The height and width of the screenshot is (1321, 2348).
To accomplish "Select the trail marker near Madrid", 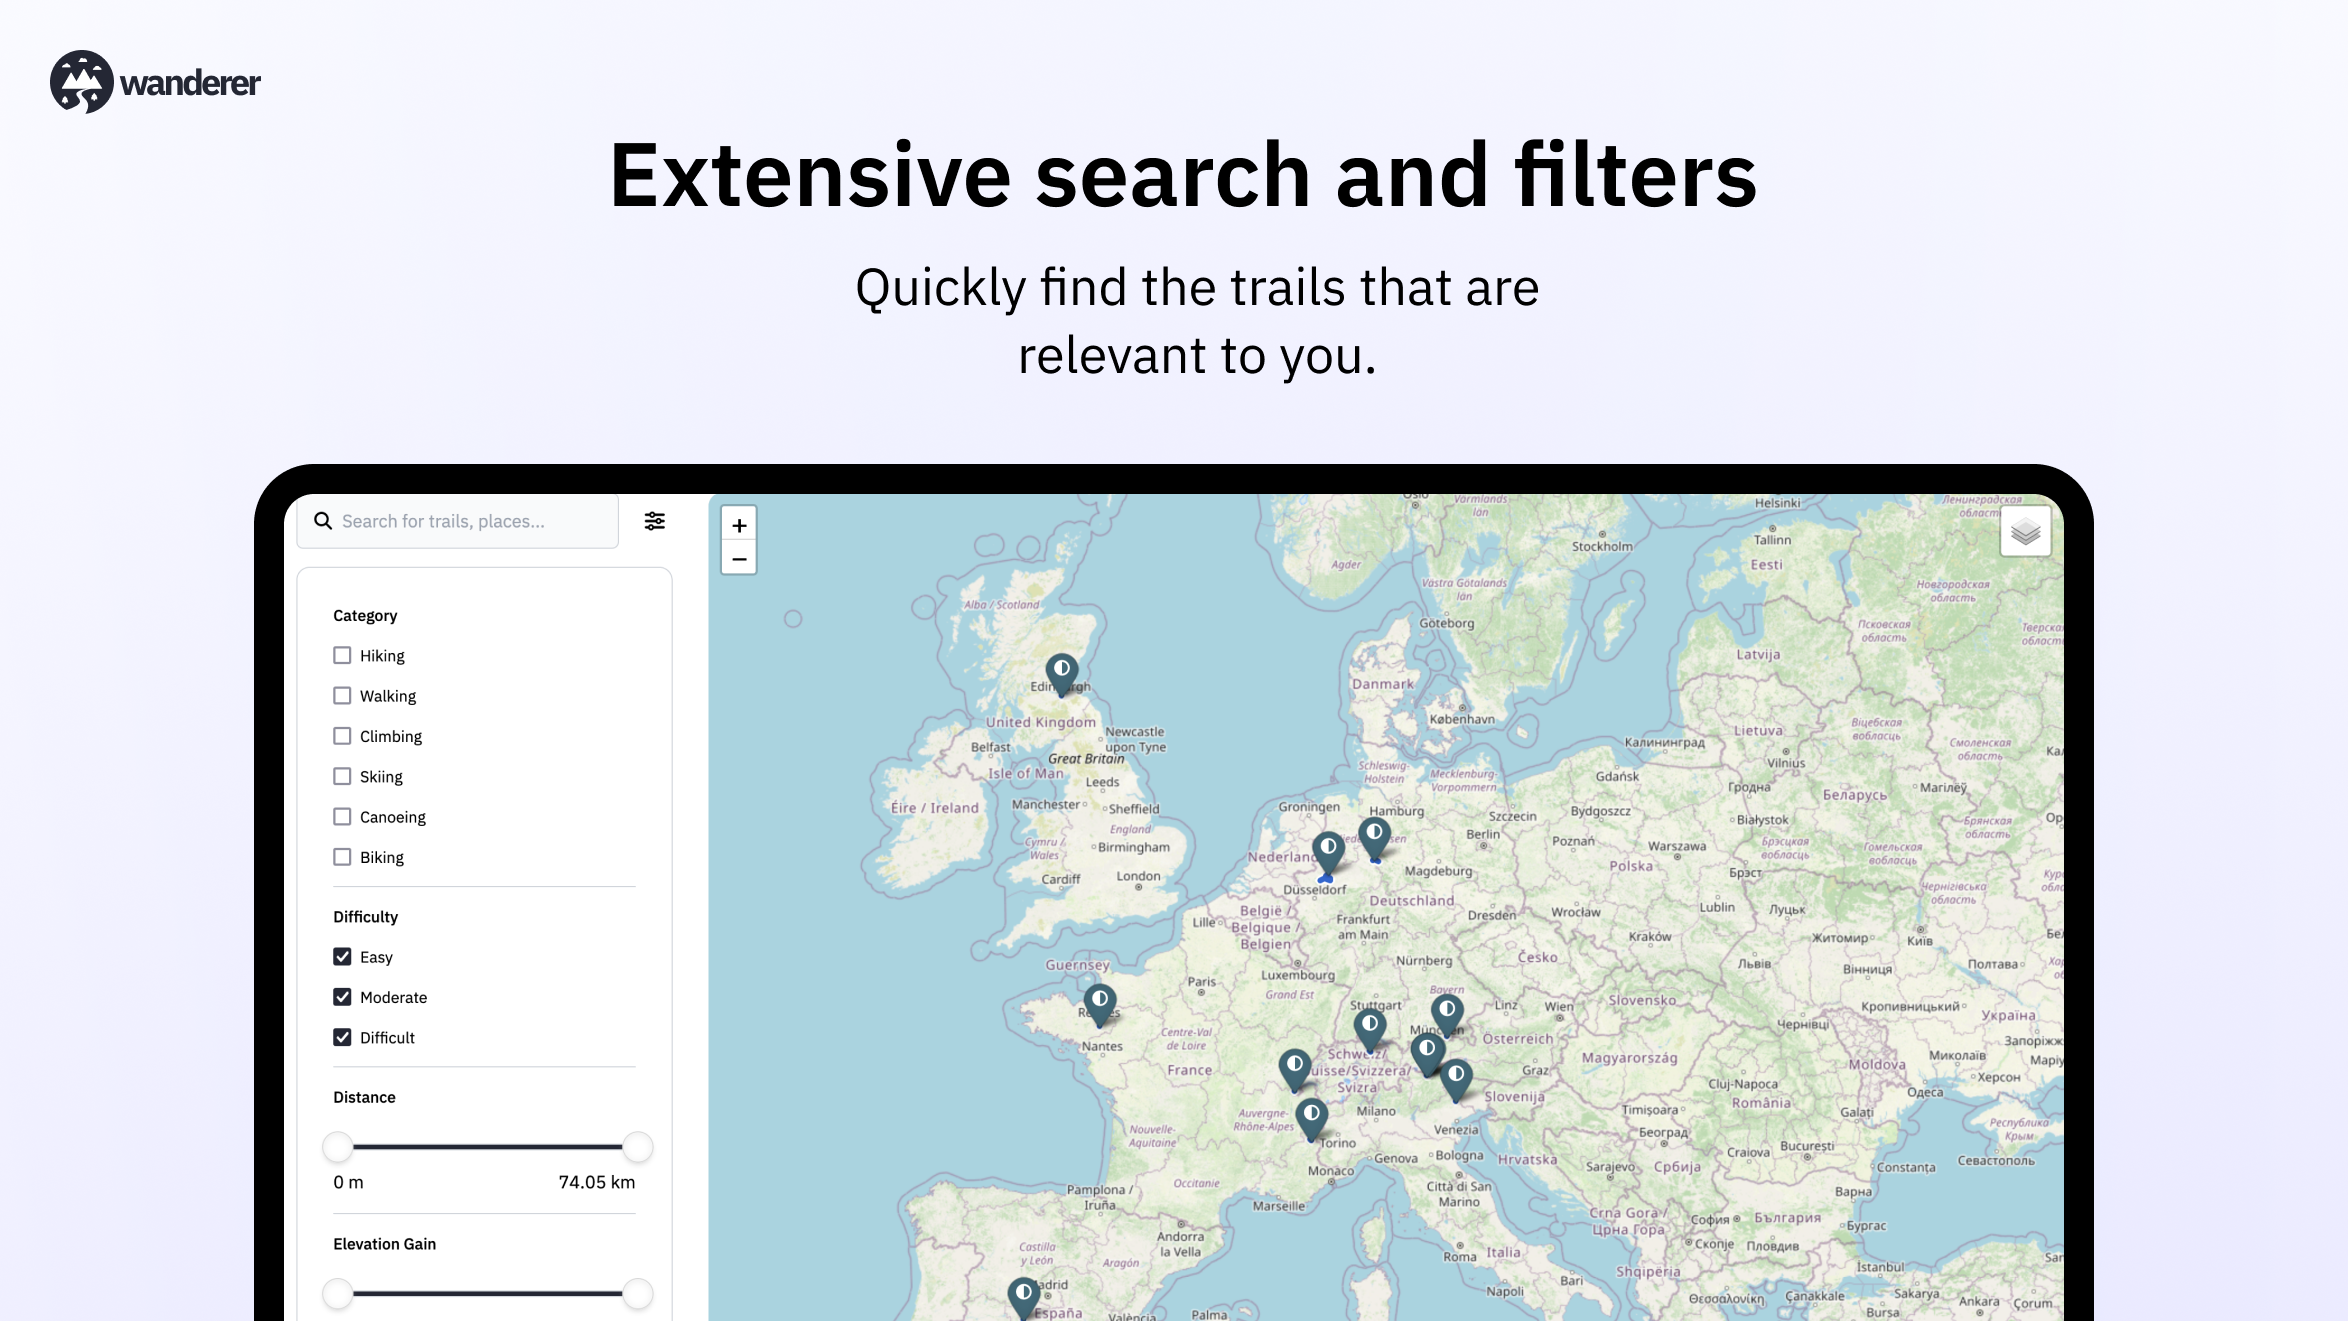I will click(1024, 1299).
